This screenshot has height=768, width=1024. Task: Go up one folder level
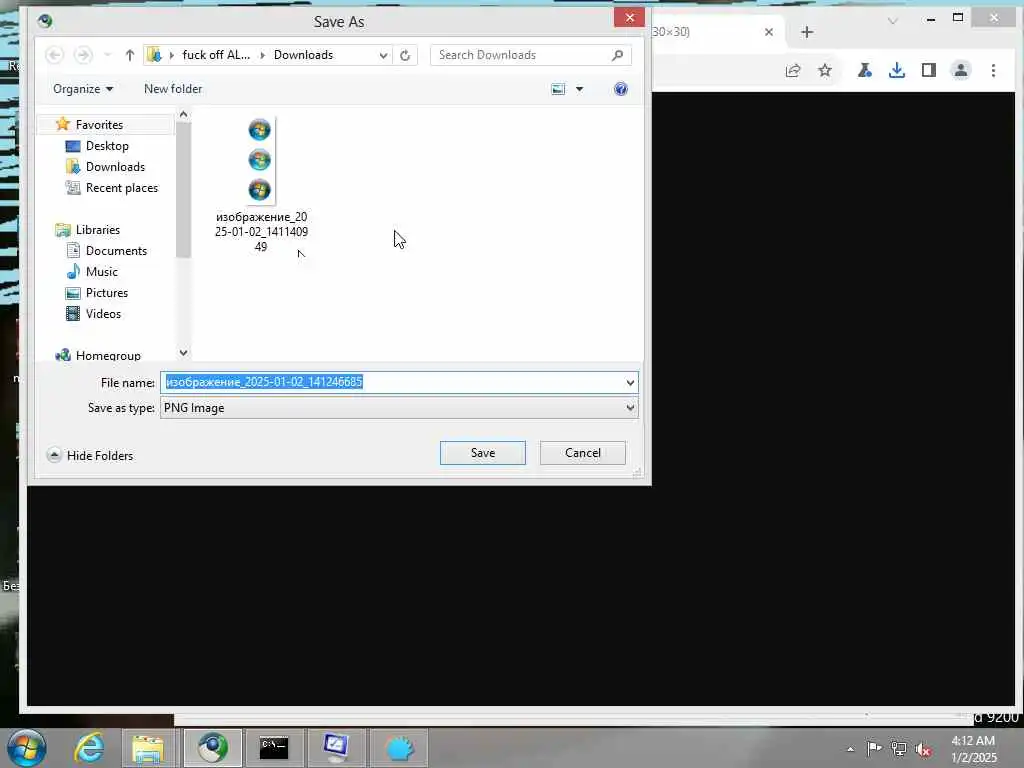tap(129, 56)
